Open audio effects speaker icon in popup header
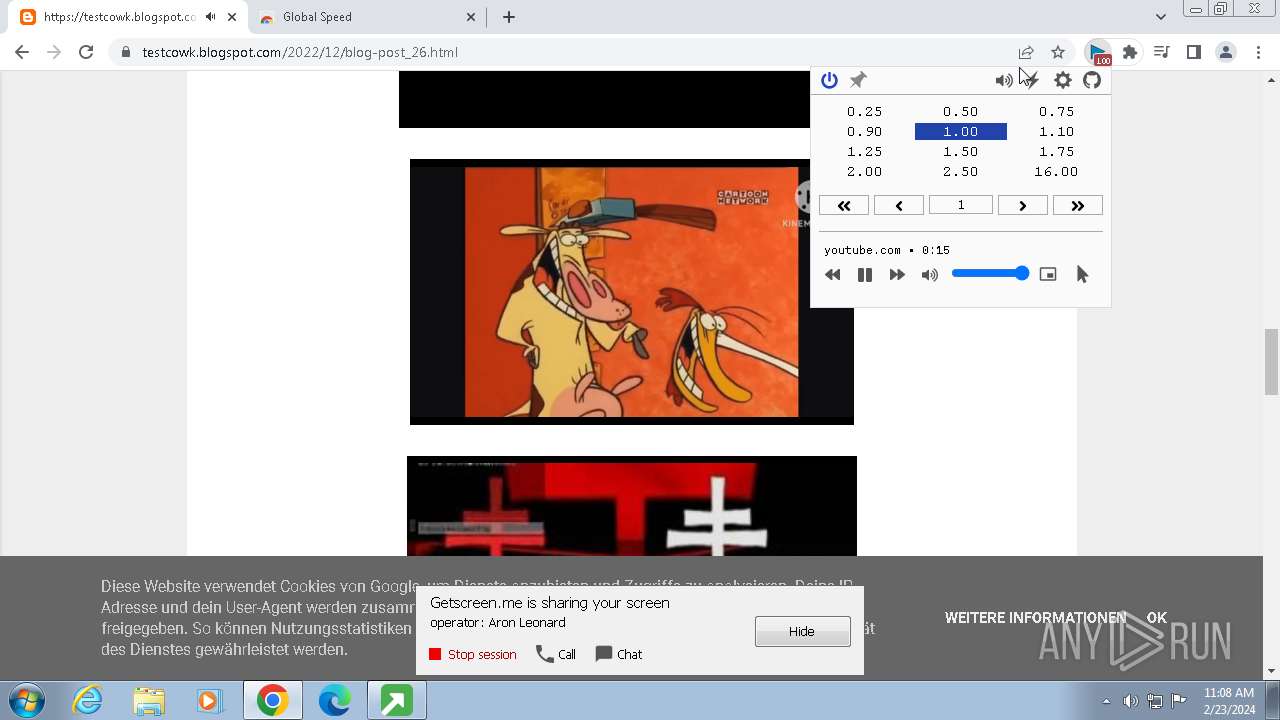 (x=1003, y=80)
